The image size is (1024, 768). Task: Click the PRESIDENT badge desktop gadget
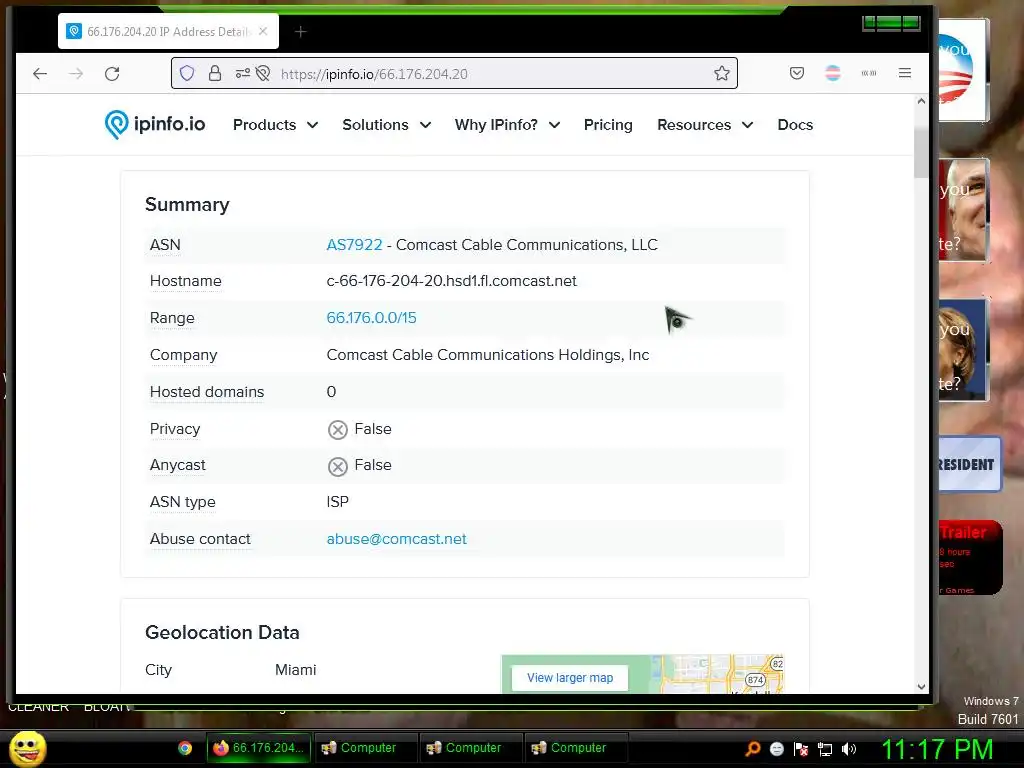click(x=969, y=464)
